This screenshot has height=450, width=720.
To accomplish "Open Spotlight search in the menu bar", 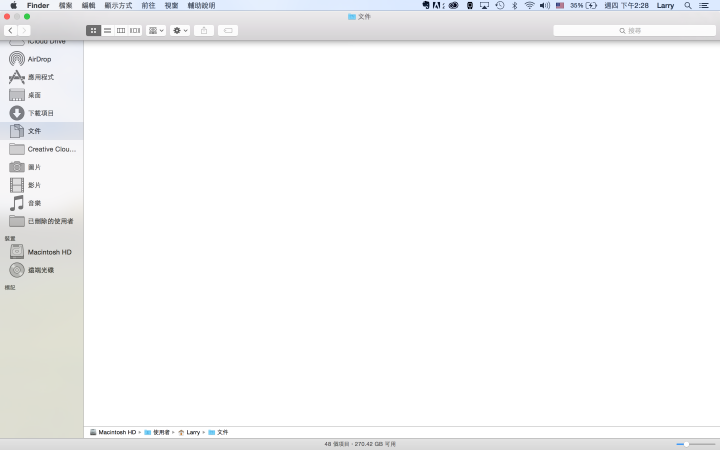I will tap(688, 6).
